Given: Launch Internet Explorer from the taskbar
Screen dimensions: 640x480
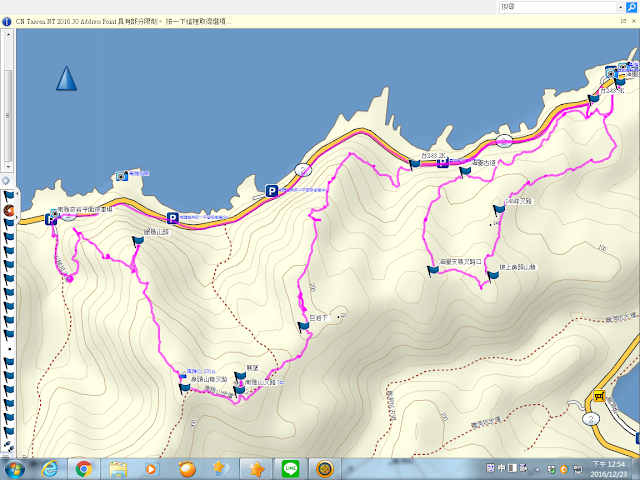Looking at the screenshot, I should coord(49,469).
